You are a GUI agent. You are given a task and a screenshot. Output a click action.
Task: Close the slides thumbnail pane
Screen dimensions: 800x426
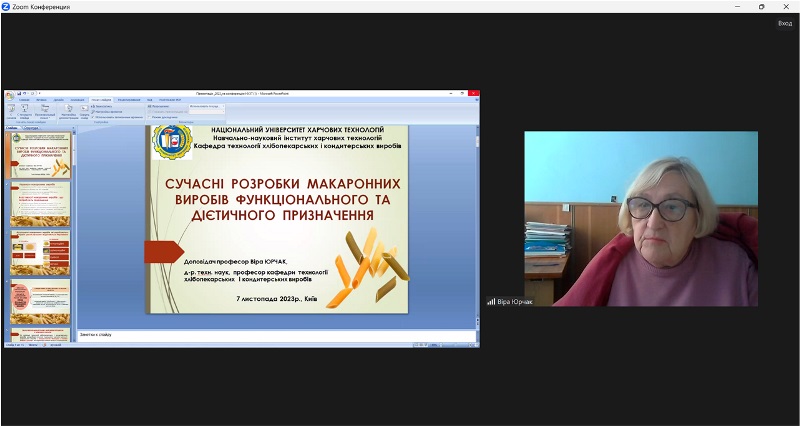pyautogui.click(x=73, y=128)
